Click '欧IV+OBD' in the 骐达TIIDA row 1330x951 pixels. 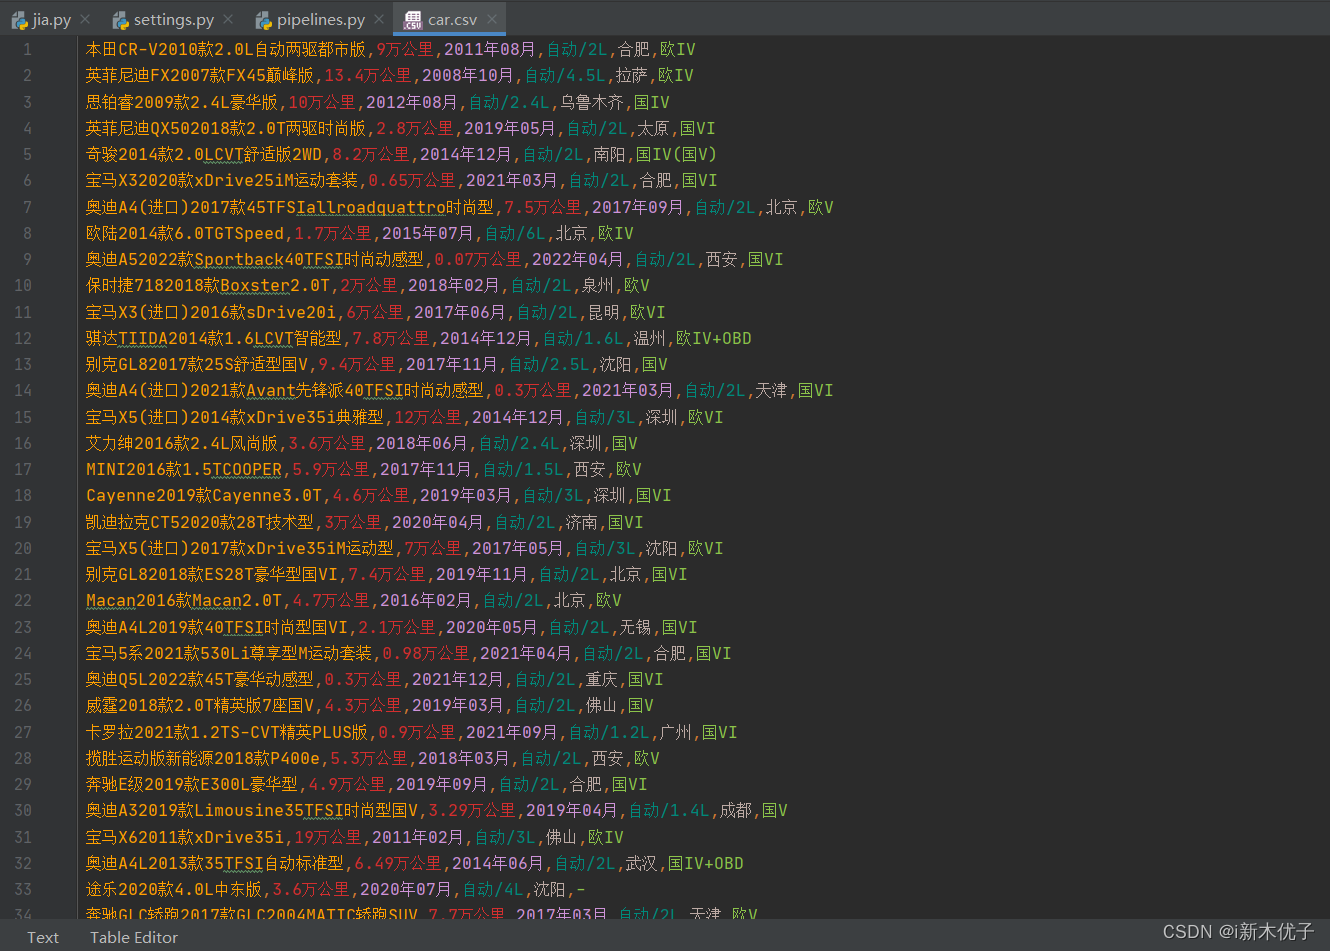coord(714,338)
